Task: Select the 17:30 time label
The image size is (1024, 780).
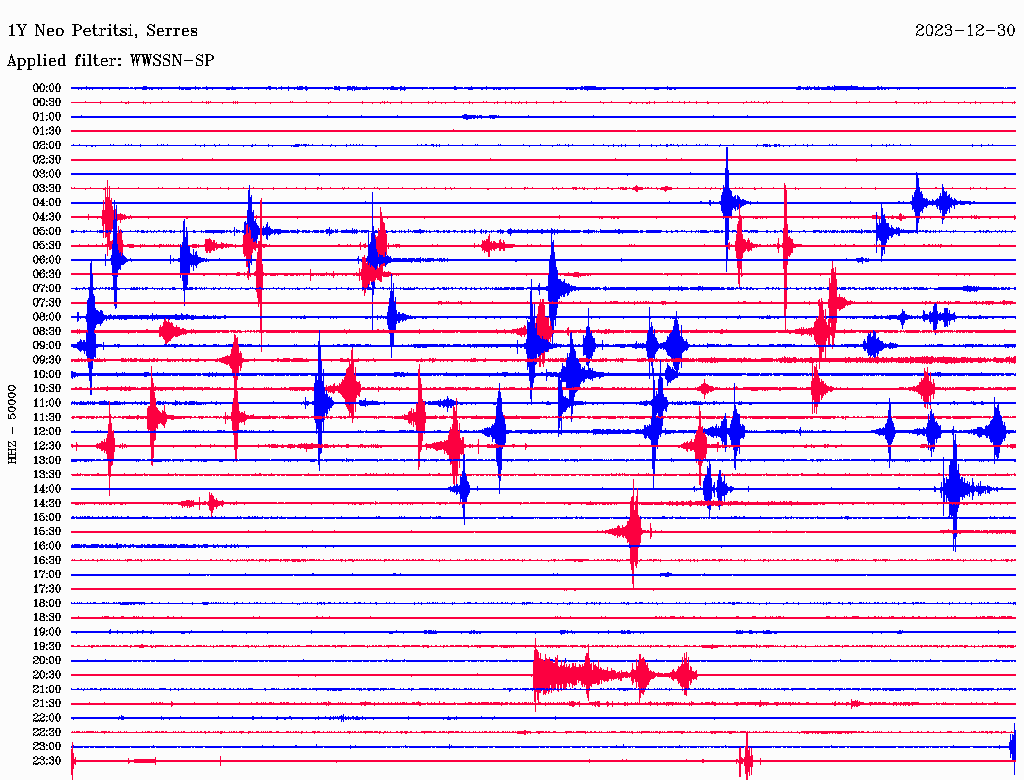Action: tap(47, 589)
